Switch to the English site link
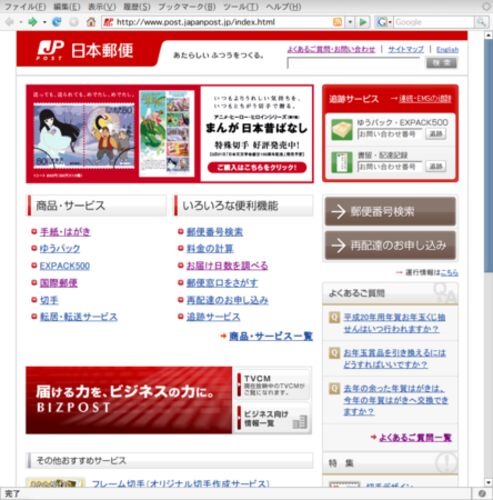Viewport: 493px width, 500px height. [x=447, y=50]
